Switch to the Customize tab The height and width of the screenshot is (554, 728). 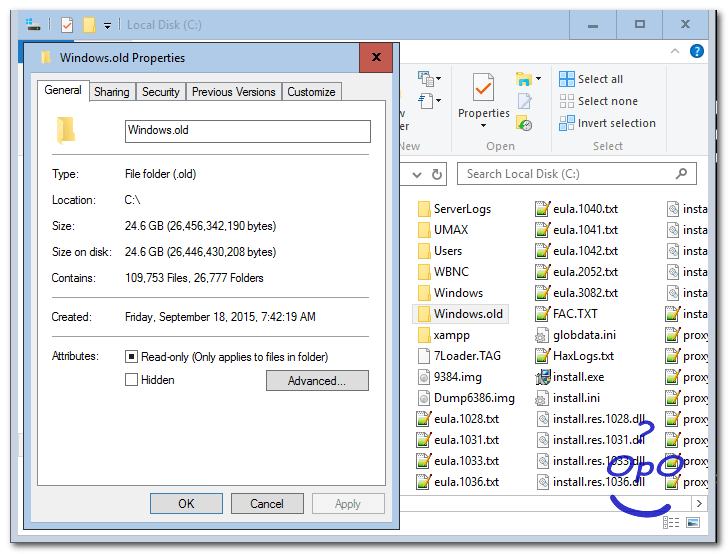(x=311, y=92)
